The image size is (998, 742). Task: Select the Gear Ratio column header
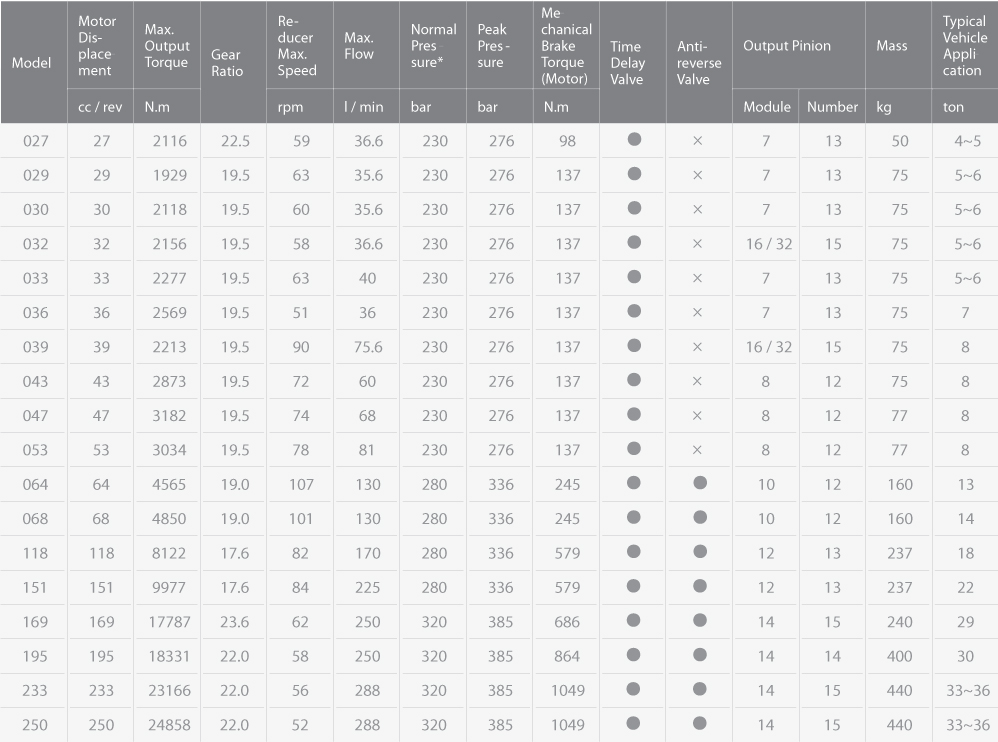pos(227,63)
